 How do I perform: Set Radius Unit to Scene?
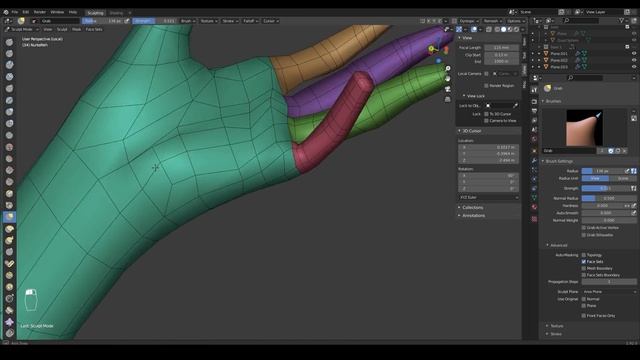pyautogui.click(x=623, y=178)
